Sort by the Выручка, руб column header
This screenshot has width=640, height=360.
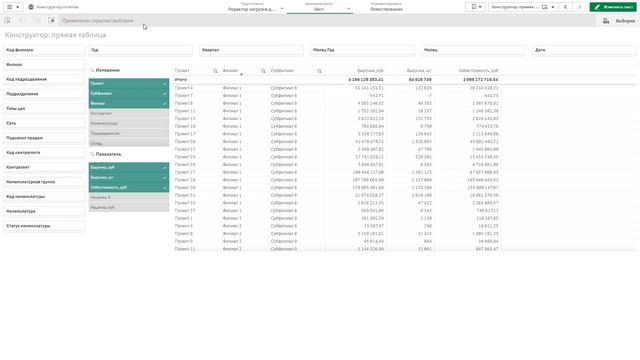coord(370,71)
